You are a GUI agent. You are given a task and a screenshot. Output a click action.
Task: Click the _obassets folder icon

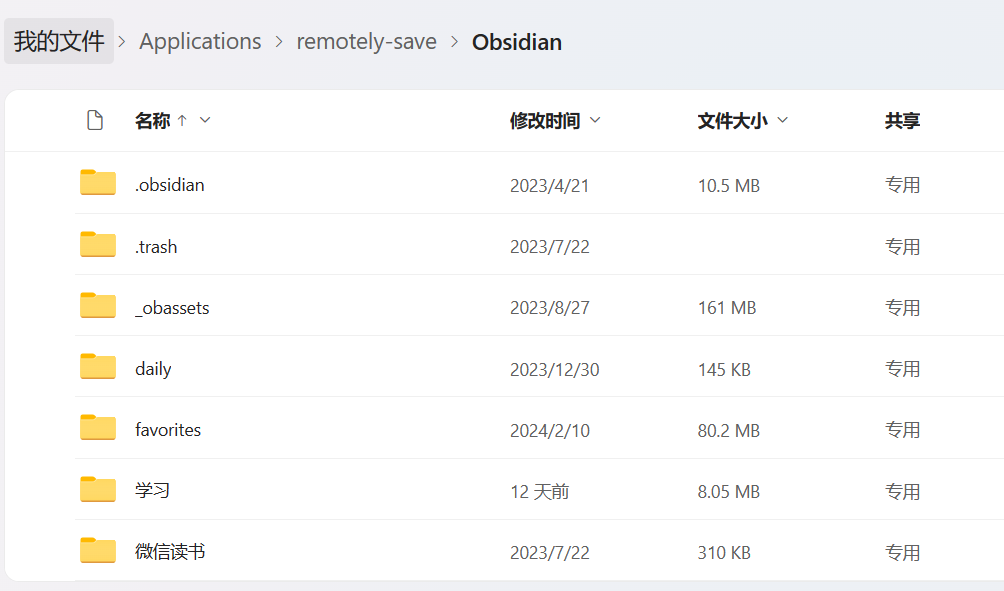pyautogui.click(x=98, y=306)
